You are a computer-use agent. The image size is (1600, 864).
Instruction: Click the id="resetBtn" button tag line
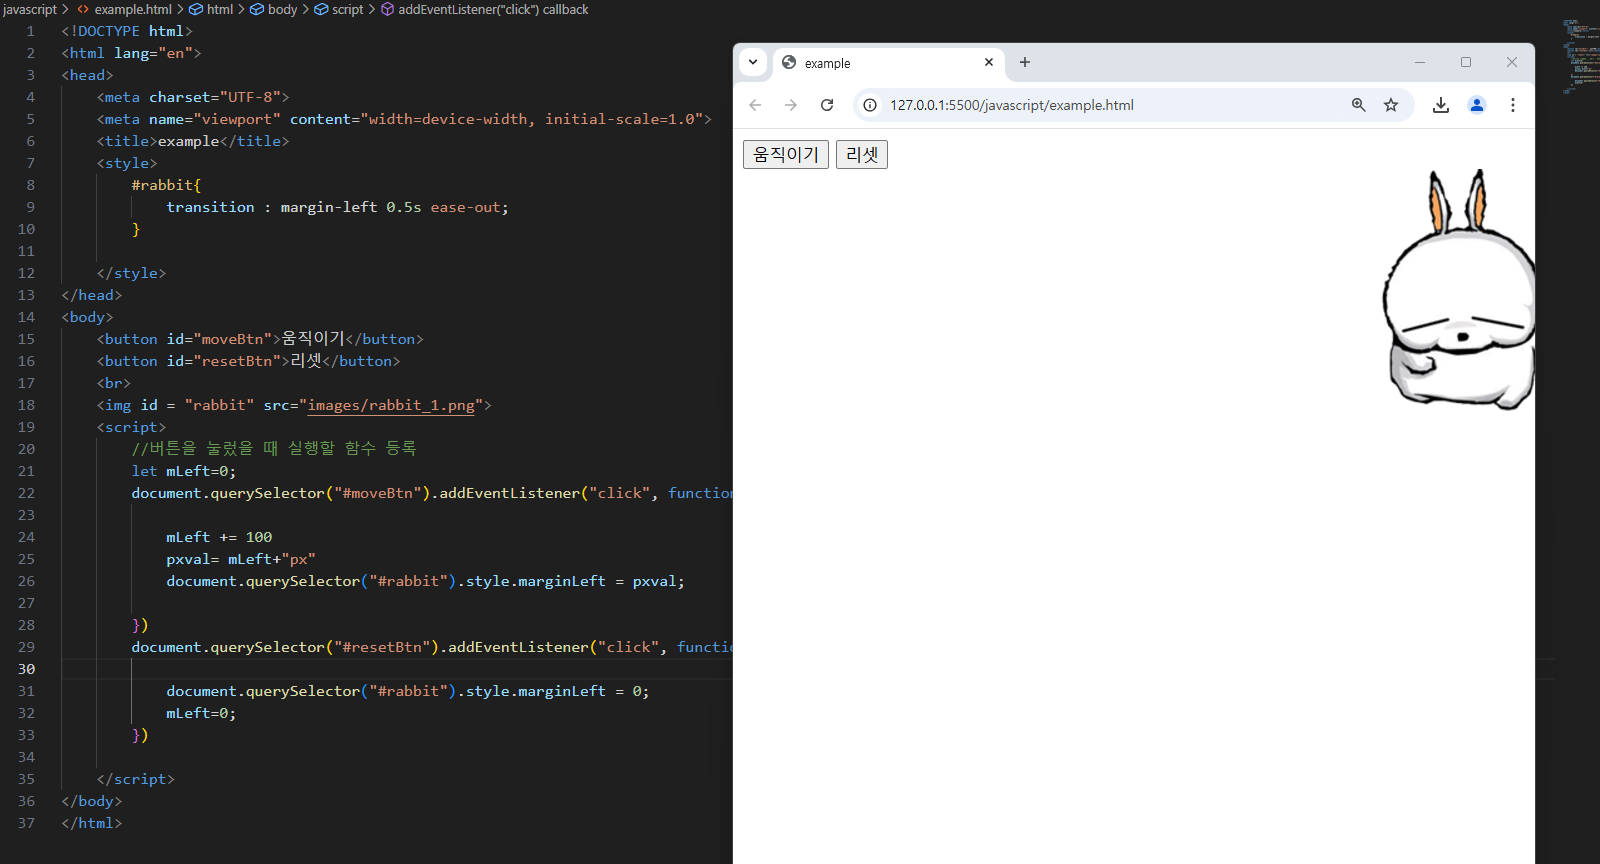tap(248, 361)
